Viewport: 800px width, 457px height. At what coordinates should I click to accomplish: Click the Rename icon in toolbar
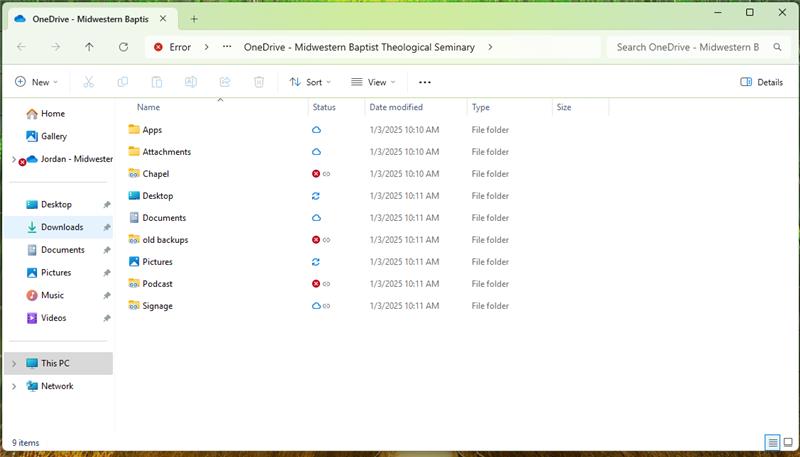click(x=191, y=82)
